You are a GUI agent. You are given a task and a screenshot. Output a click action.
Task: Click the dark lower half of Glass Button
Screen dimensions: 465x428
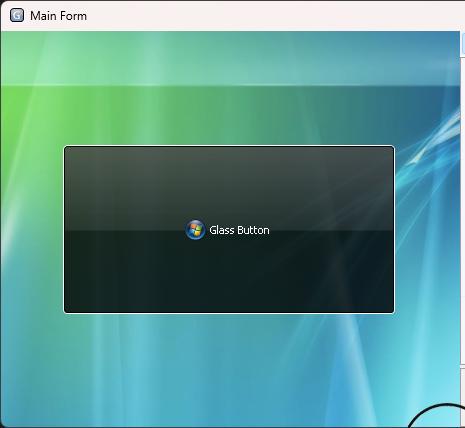coord(229,271)
